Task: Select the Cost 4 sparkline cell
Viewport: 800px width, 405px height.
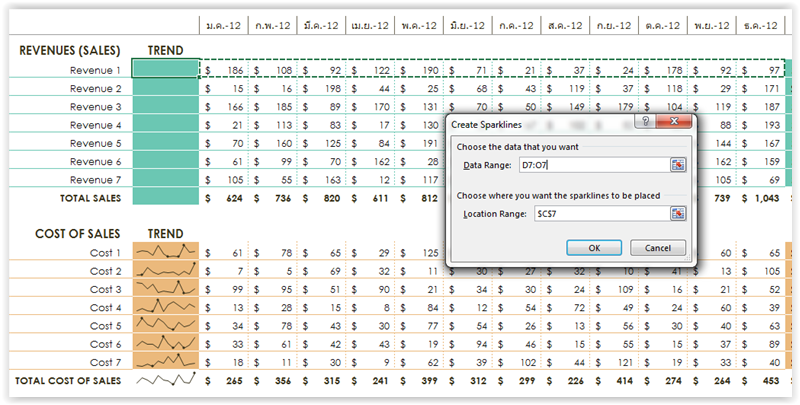Action: pos(165,307)
